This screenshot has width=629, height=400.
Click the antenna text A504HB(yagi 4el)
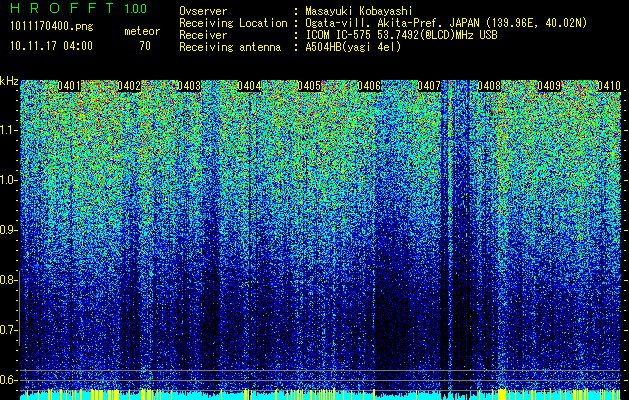point(353,47)
